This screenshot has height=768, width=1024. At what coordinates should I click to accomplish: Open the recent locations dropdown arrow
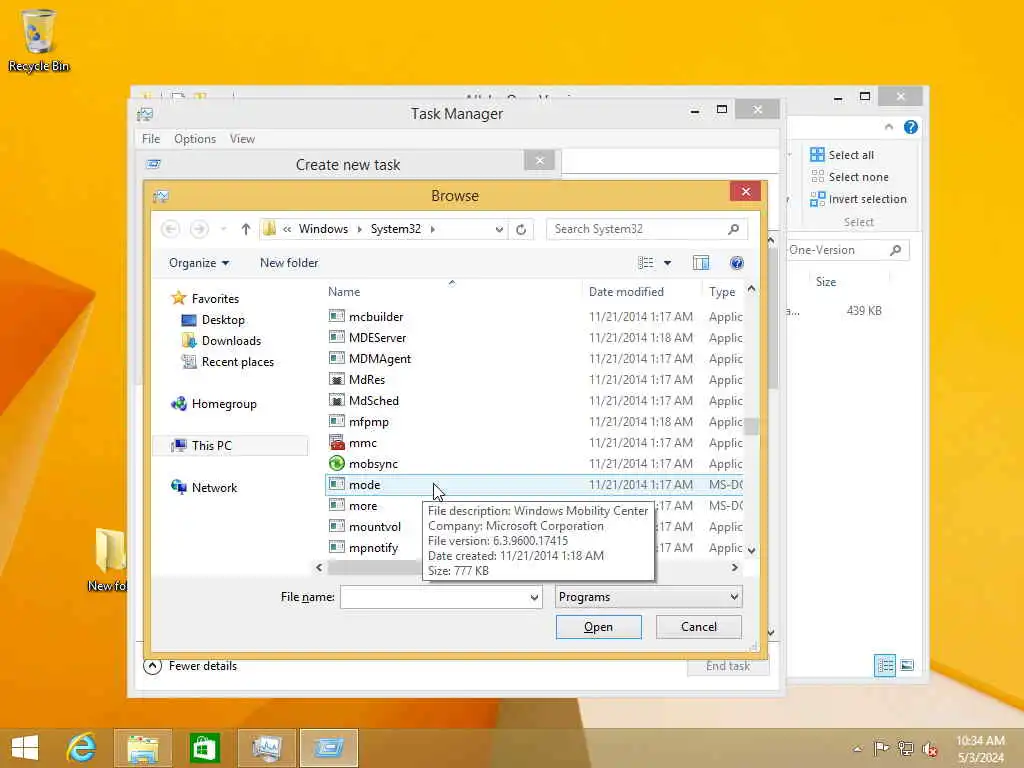point(223,229)
